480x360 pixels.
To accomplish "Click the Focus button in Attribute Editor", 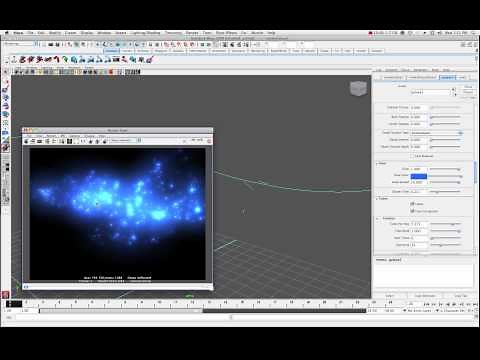I will click(468, 87).
